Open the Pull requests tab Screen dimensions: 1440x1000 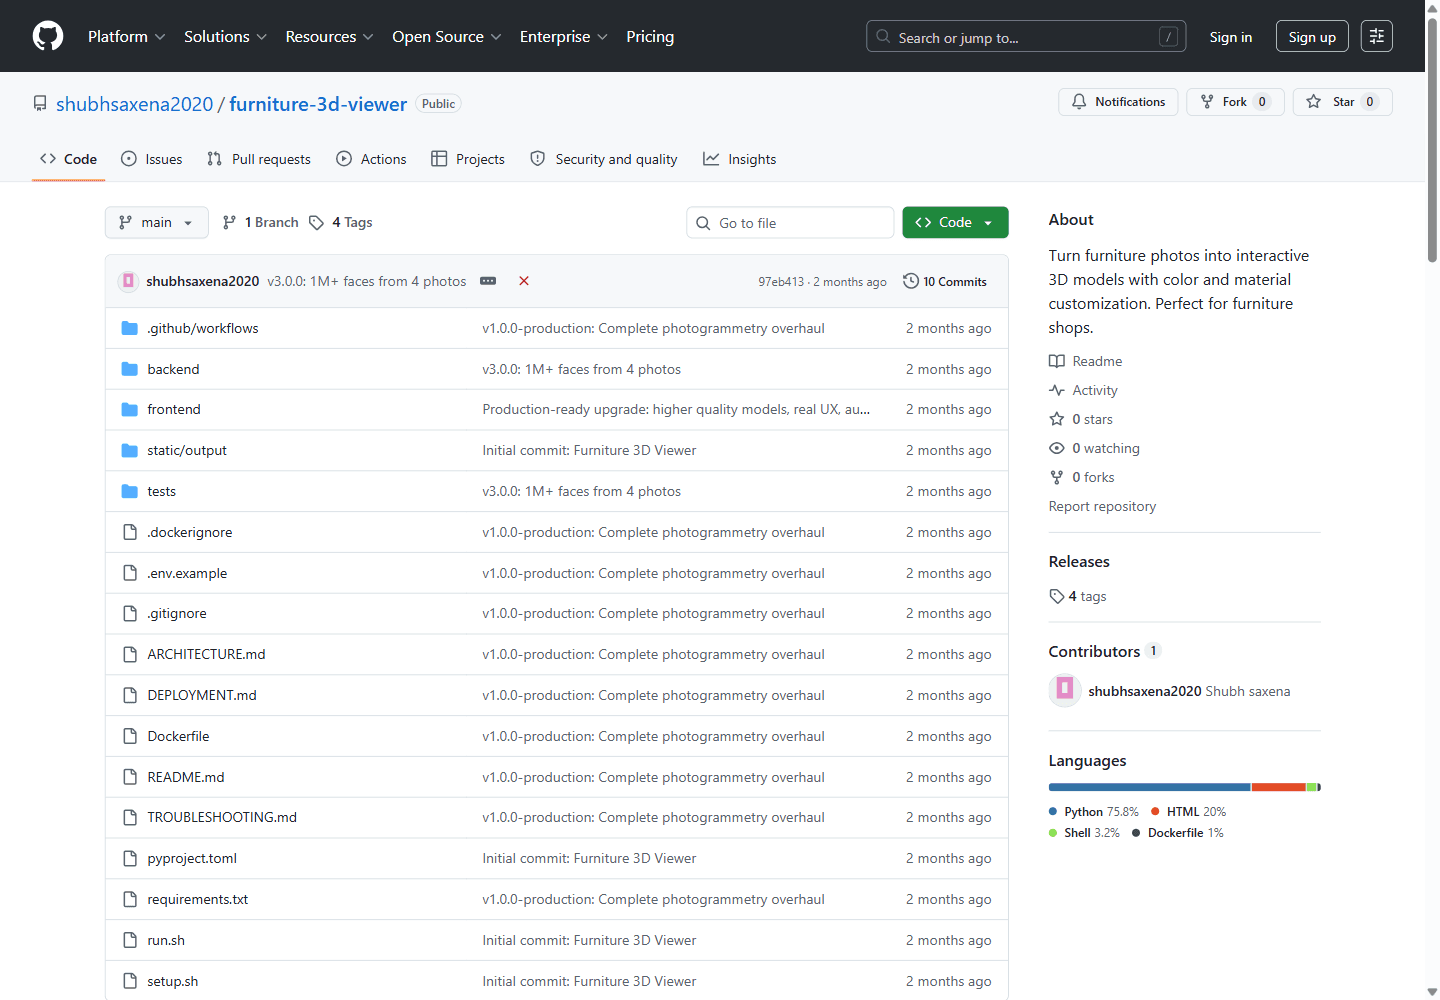[x=259, y=159]
